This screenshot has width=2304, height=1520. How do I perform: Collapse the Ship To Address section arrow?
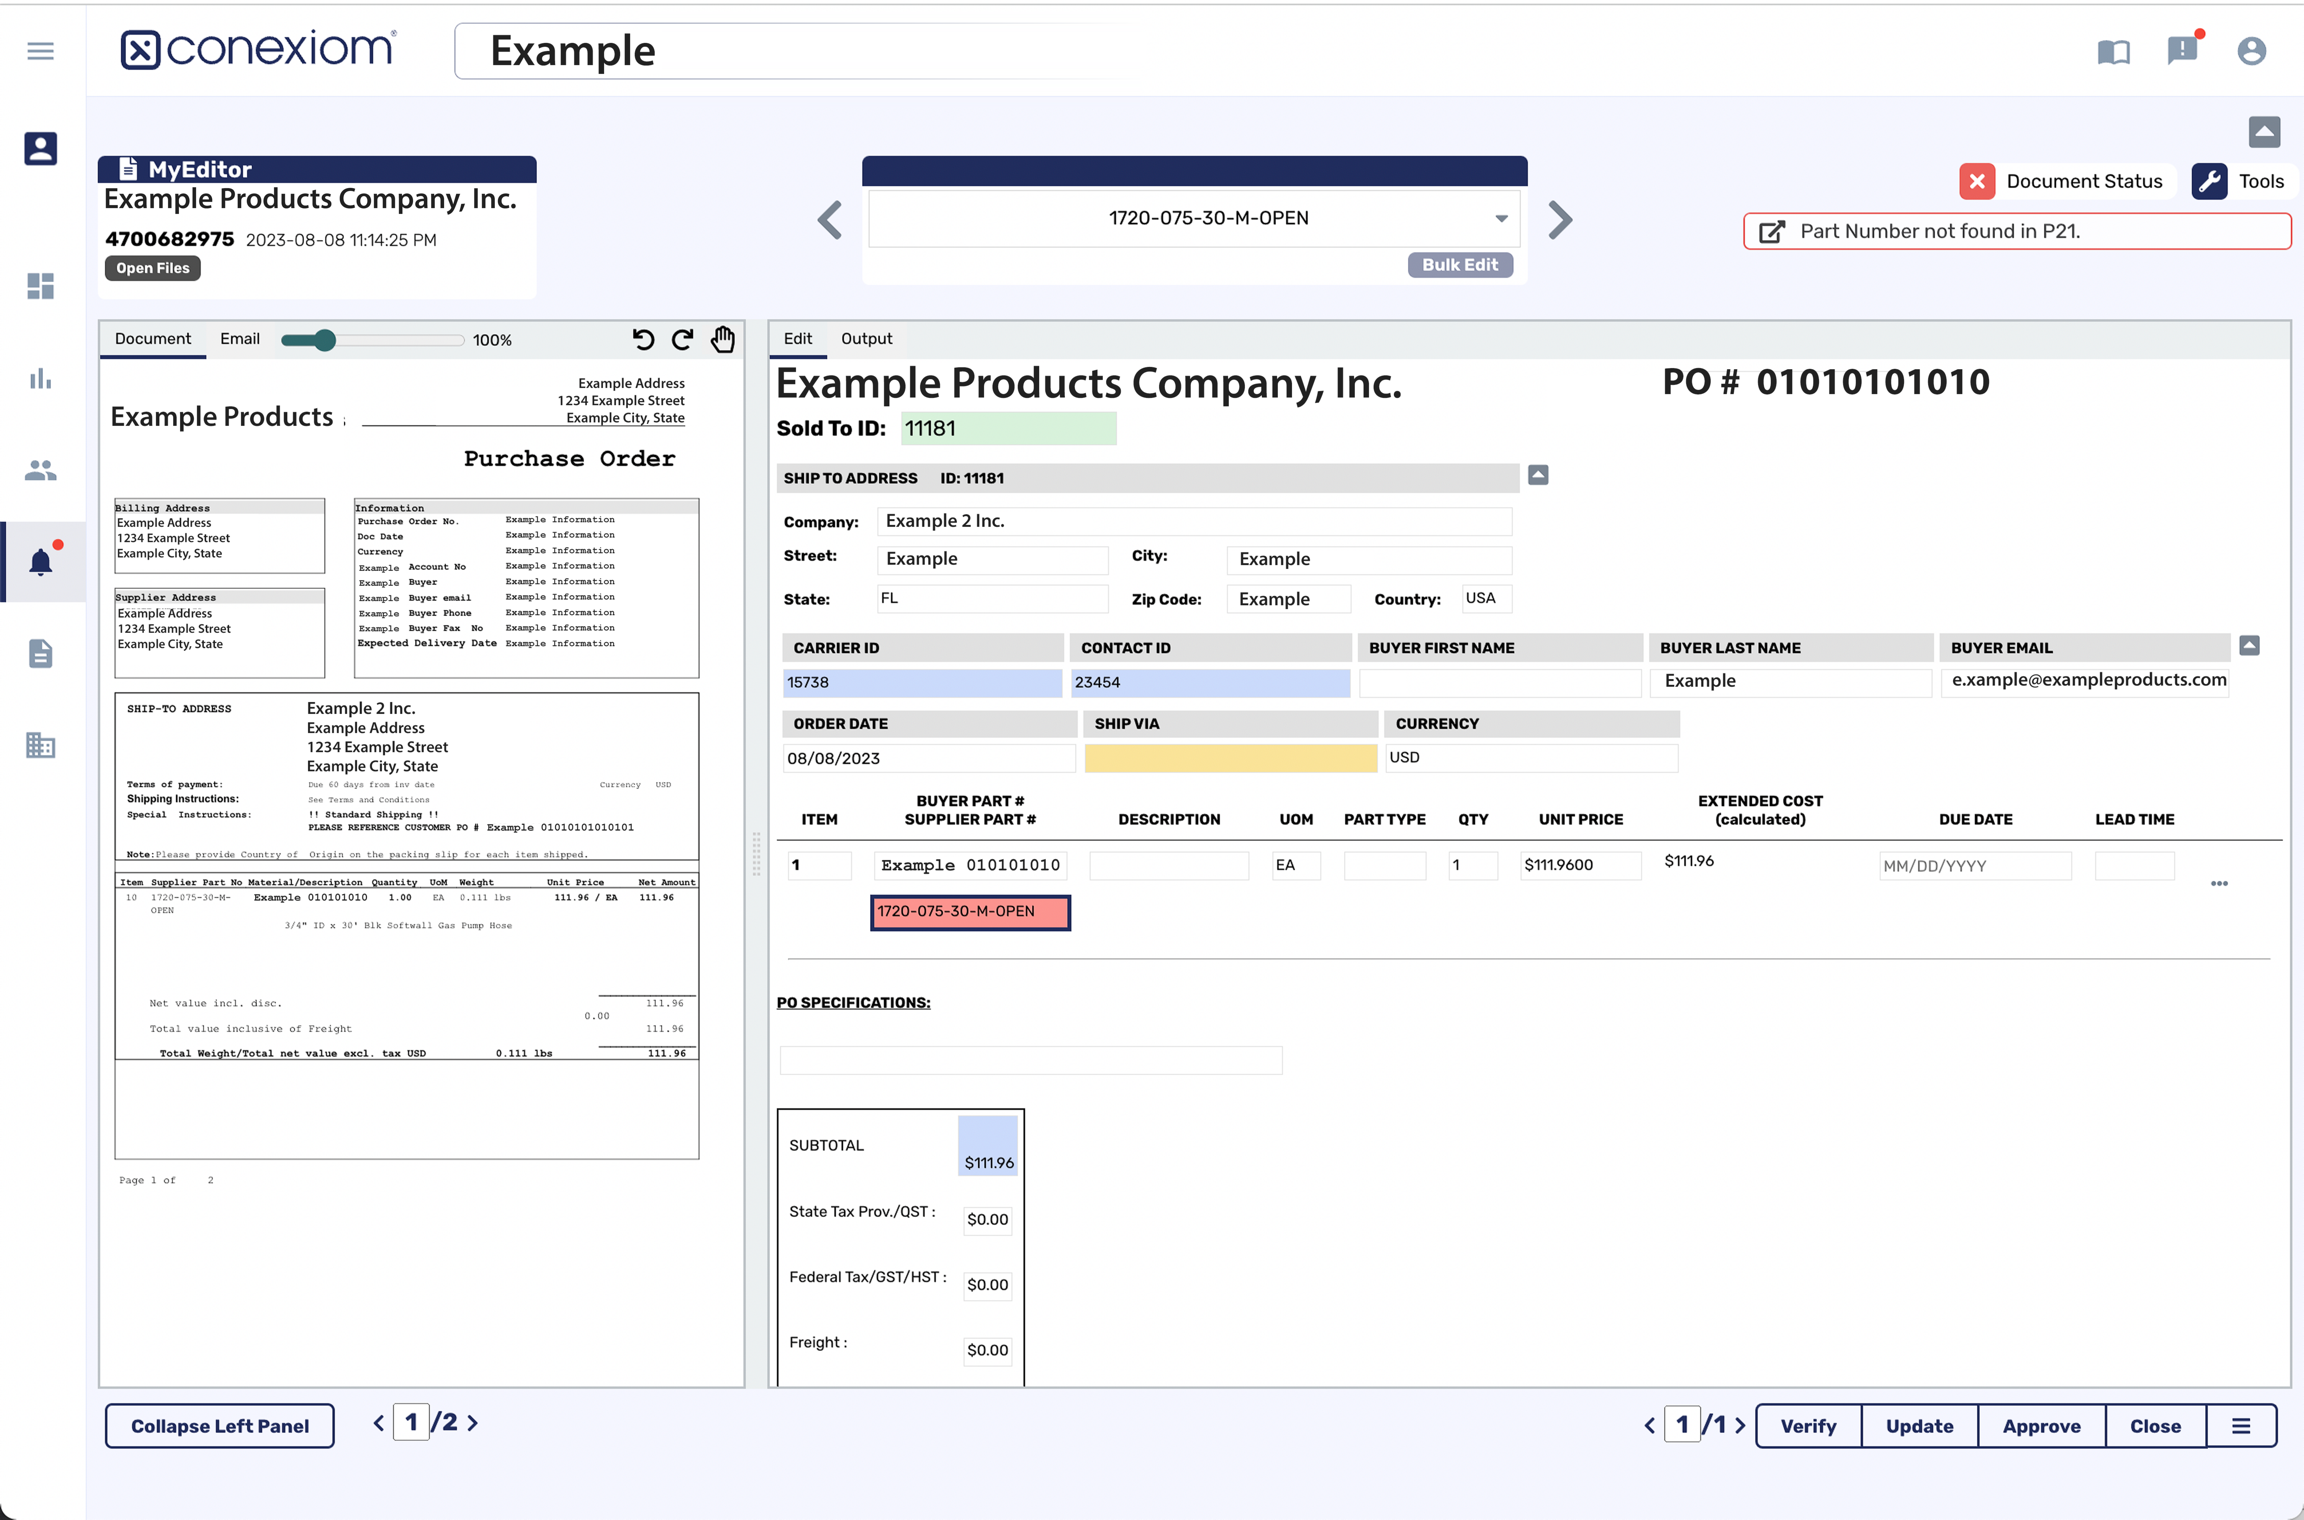point(1537,475)
